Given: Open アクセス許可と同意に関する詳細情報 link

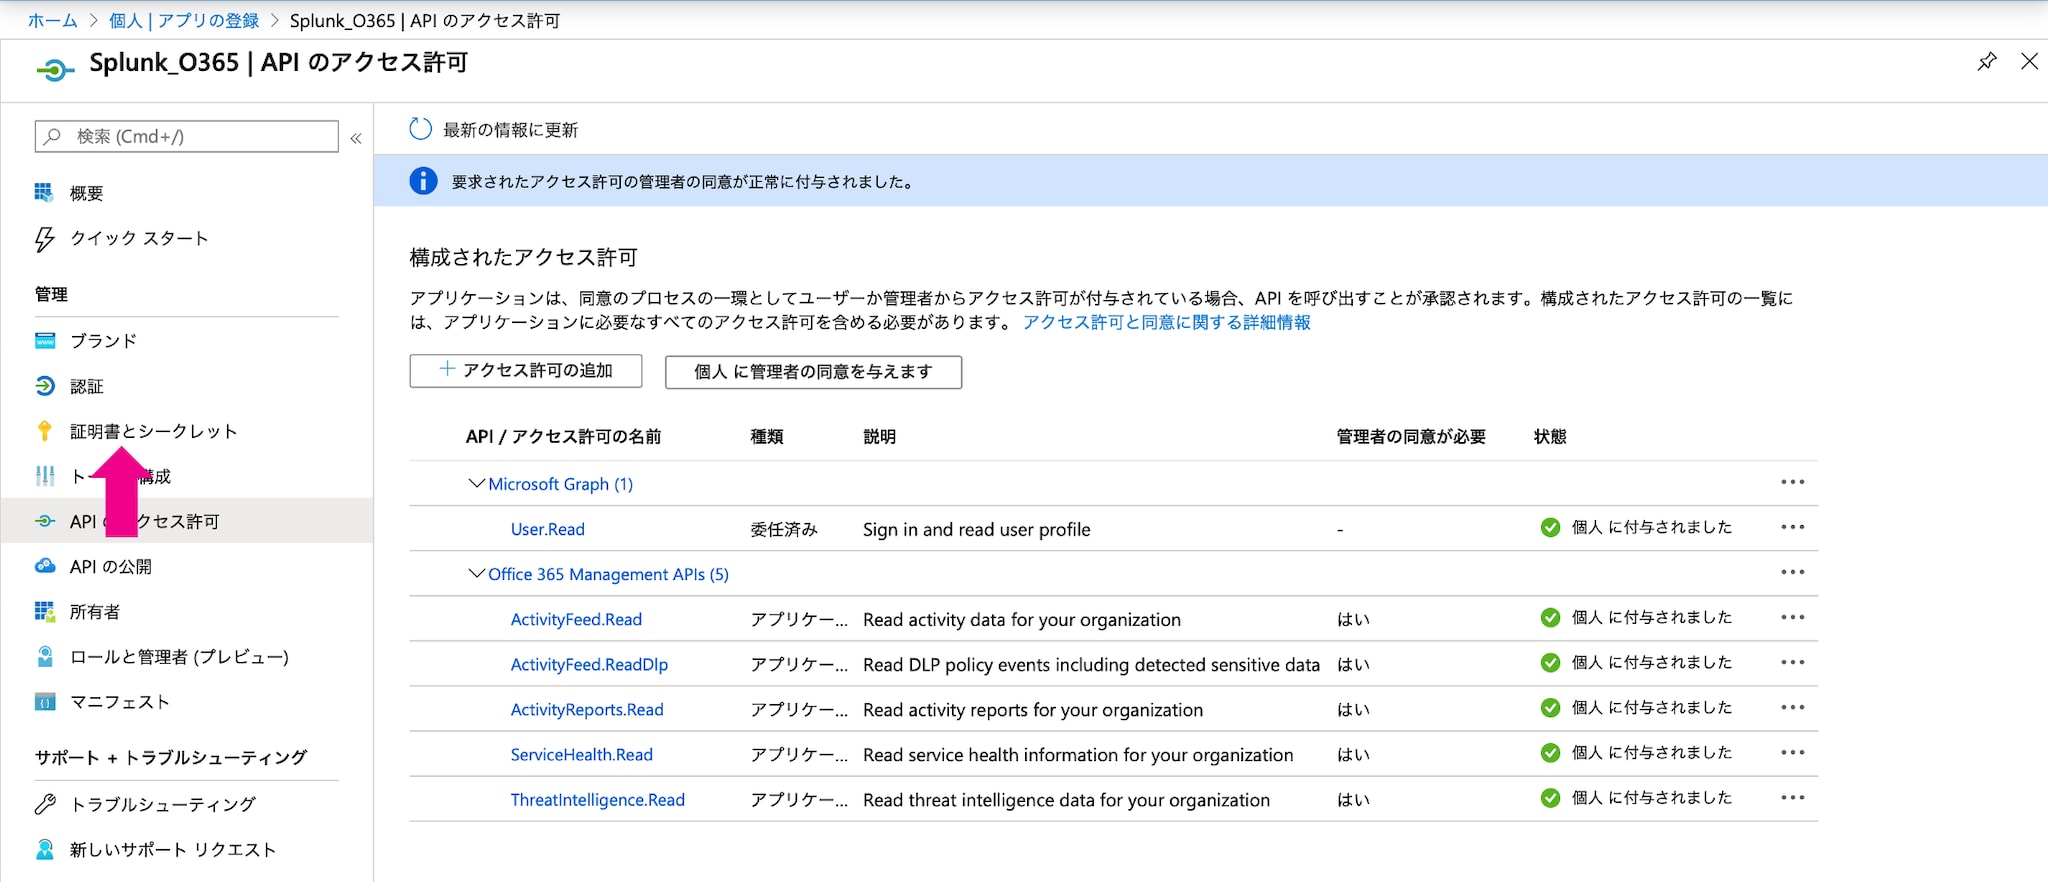Looking at the screenshot, I should [x=1166, y=322].
